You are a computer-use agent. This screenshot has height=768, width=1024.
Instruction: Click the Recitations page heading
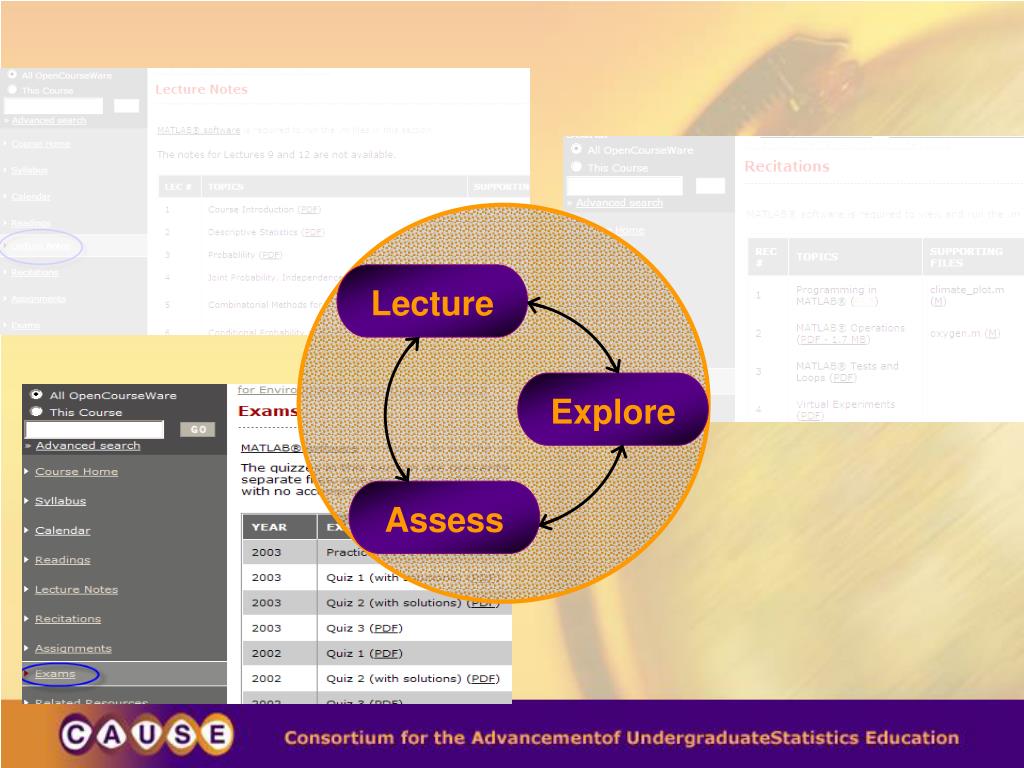coord(787,167)
